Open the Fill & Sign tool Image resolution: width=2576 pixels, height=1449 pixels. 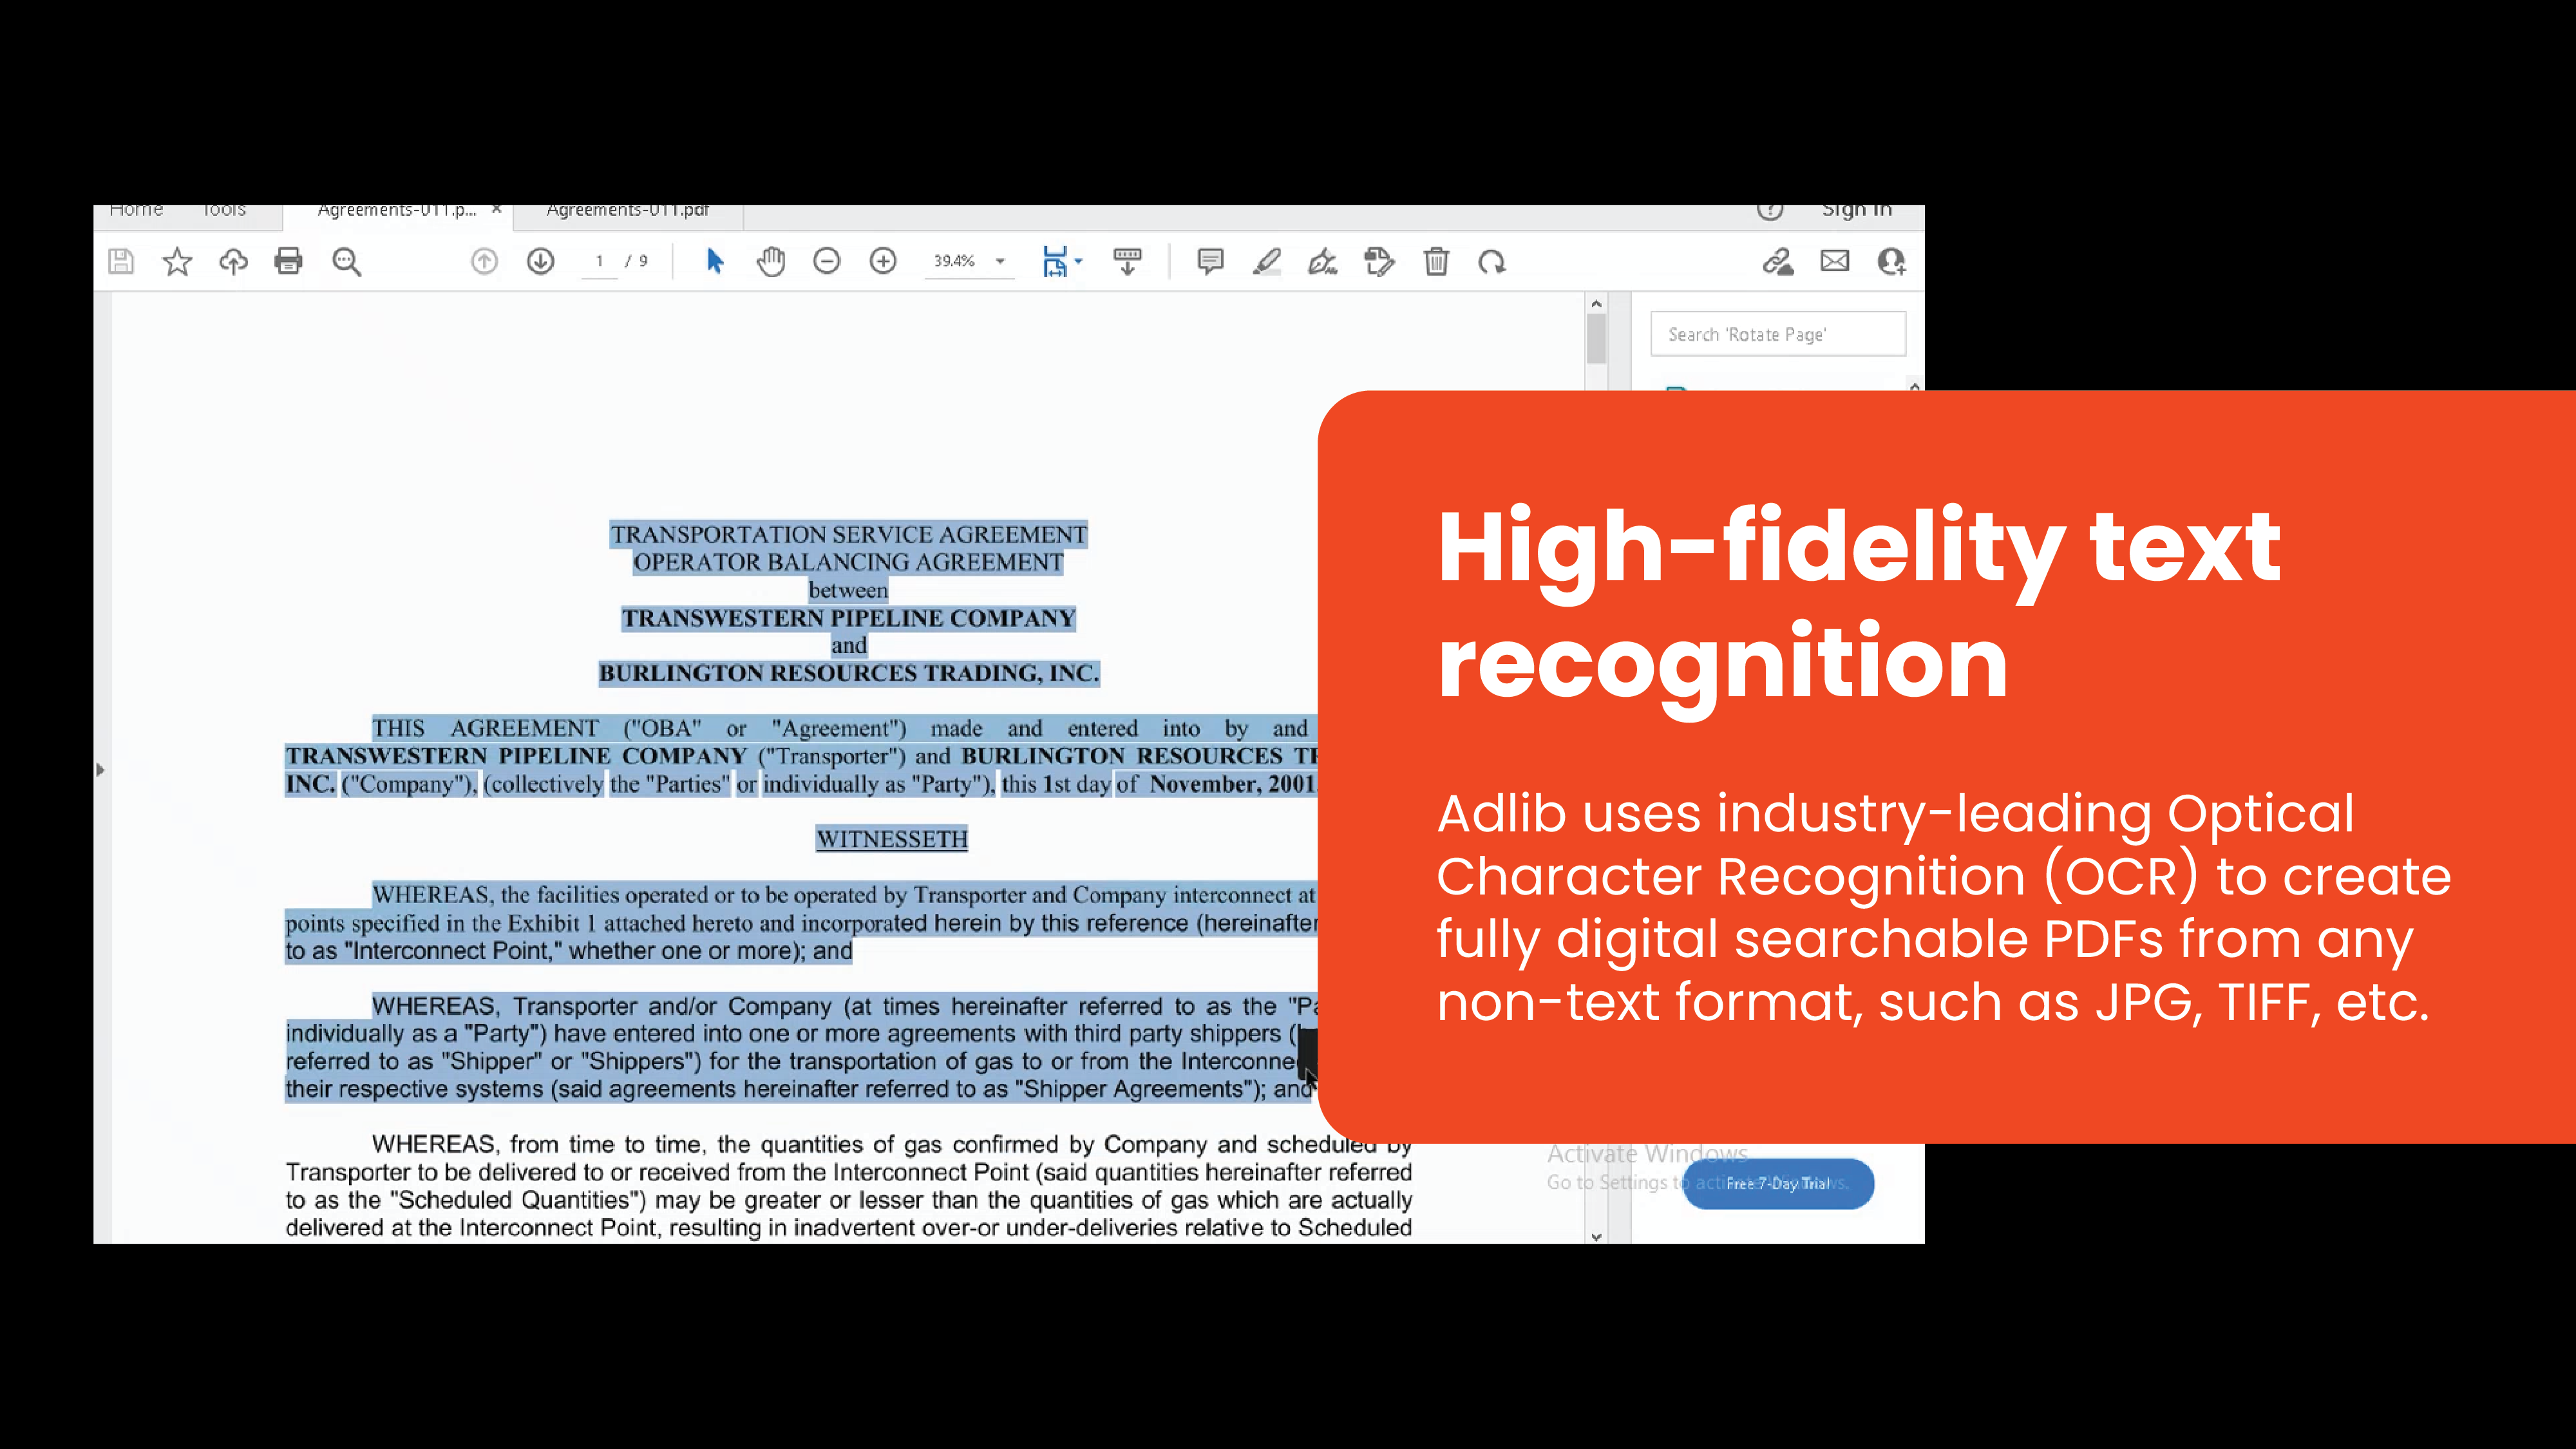[1323, 262]
